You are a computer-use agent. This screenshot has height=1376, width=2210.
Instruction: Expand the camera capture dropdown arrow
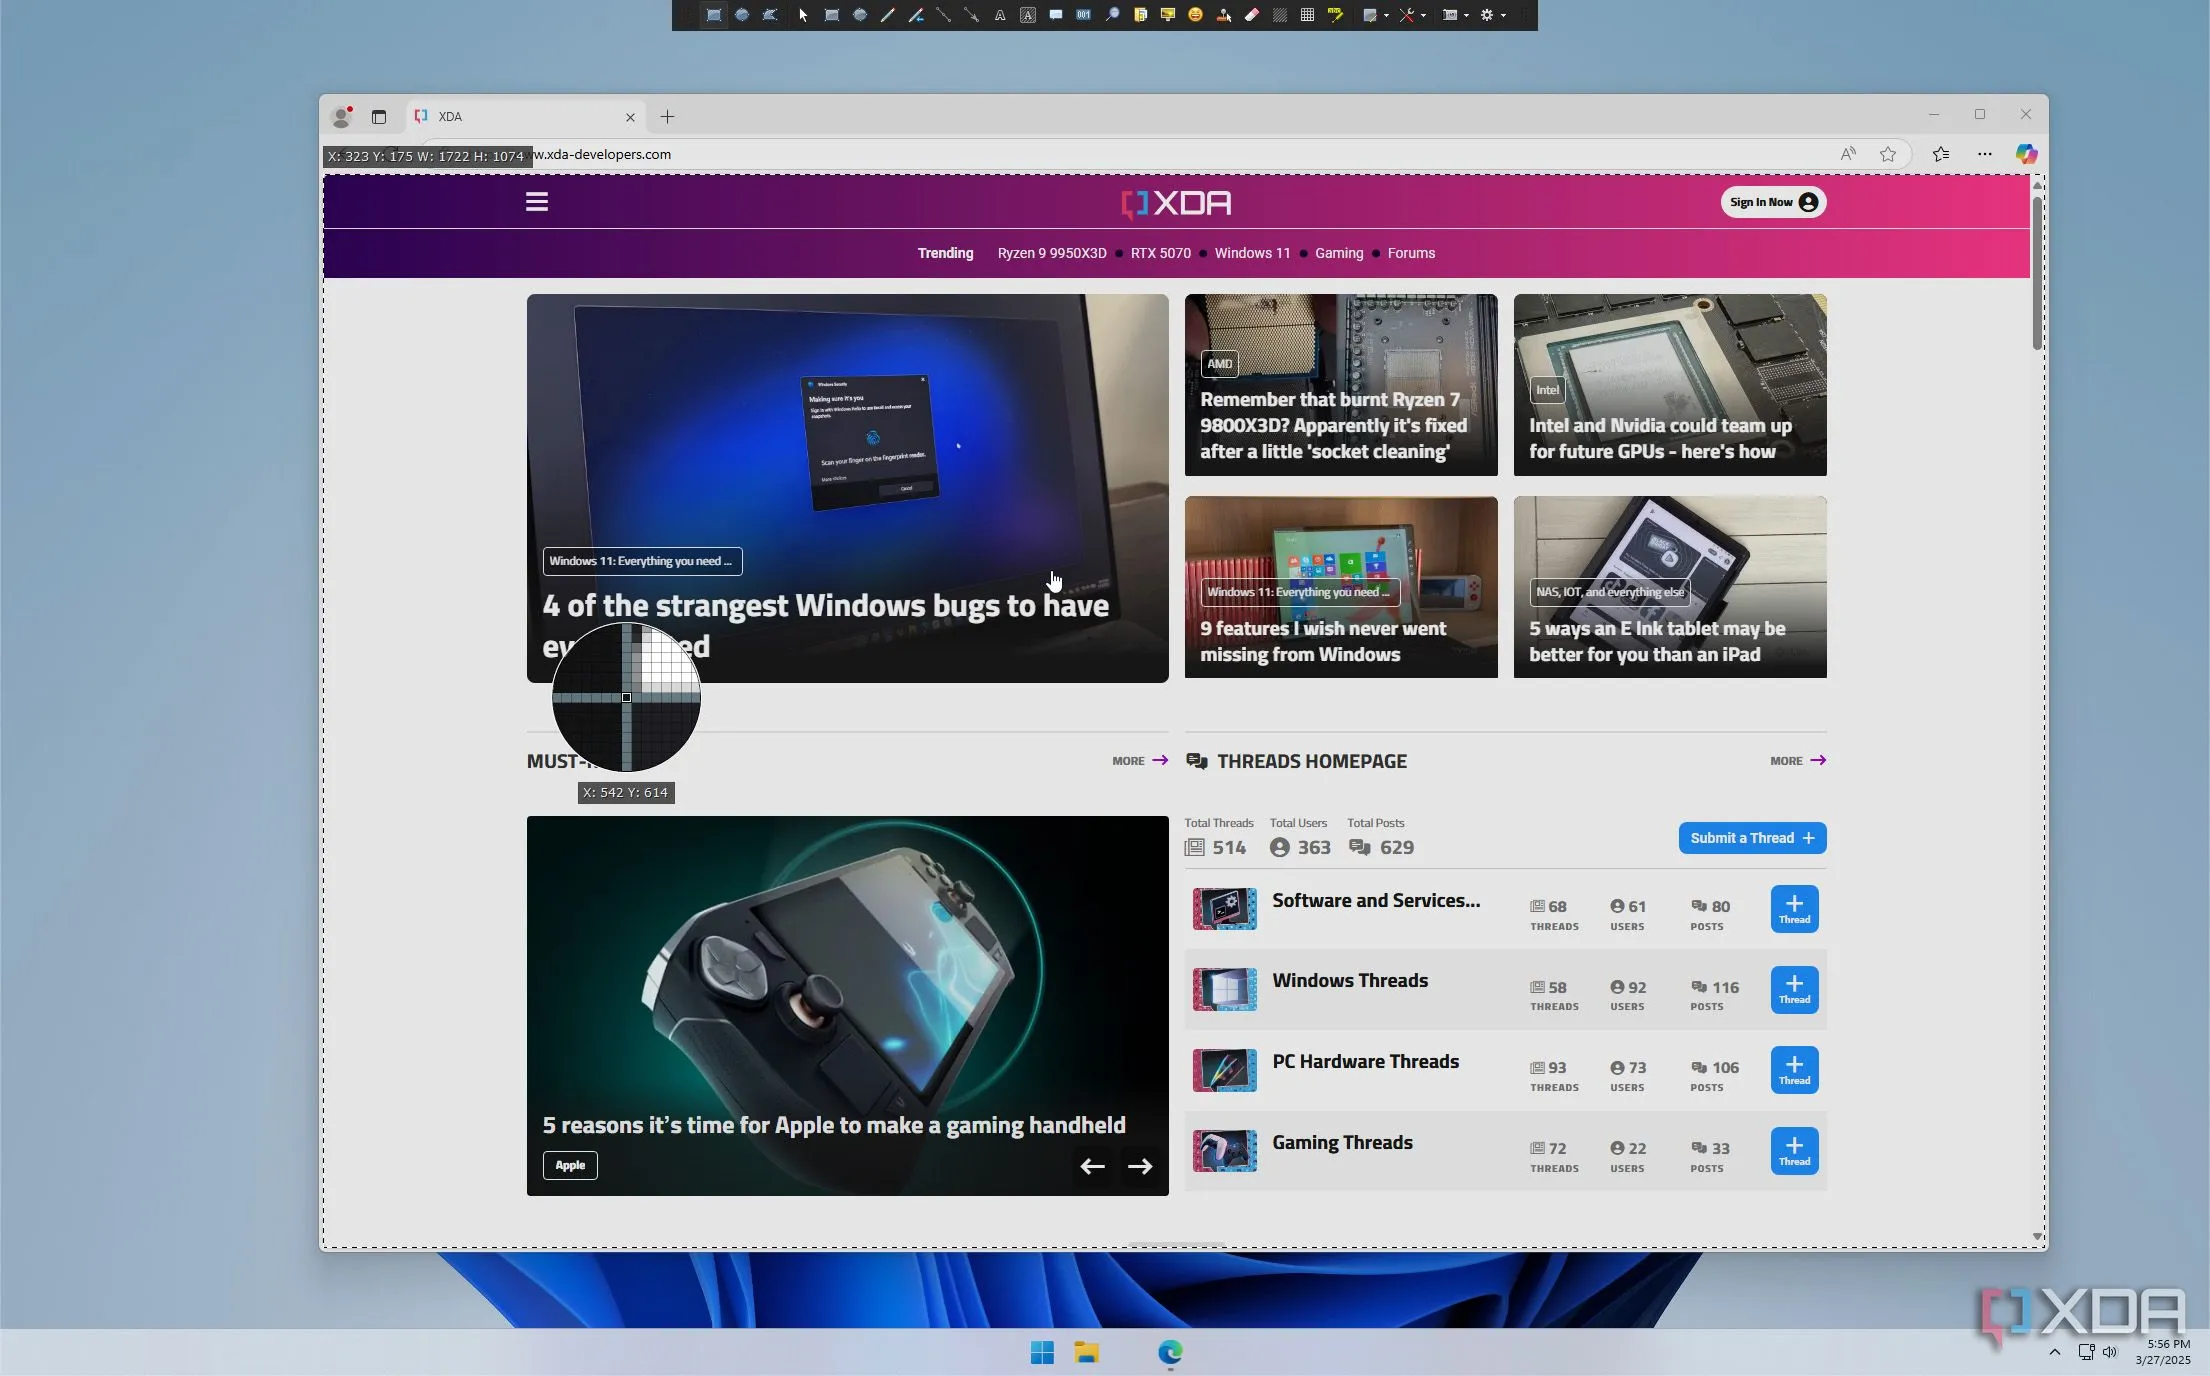pos(1466,15)
